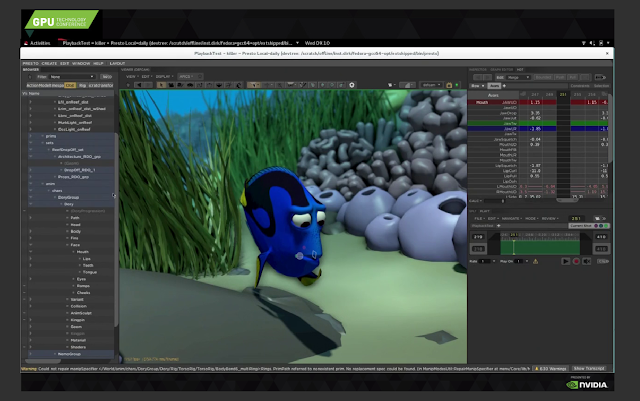640x401 pixels.
Task: Click the Show Transcript button
Action: coord(589,368)
